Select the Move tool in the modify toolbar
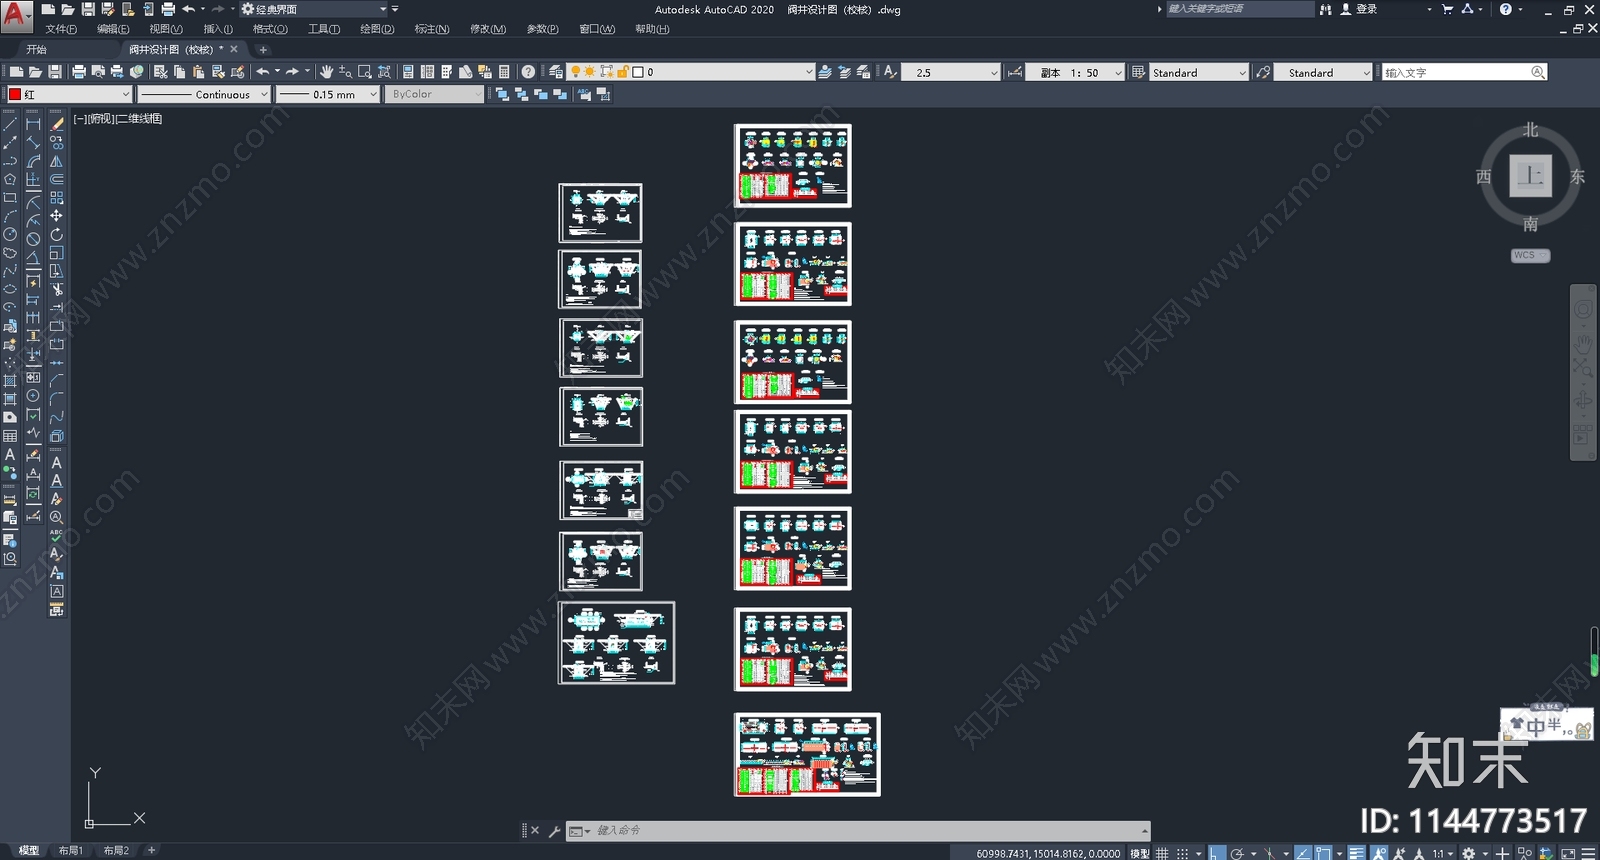1600x860 pixels. click(x=56, y=215)
